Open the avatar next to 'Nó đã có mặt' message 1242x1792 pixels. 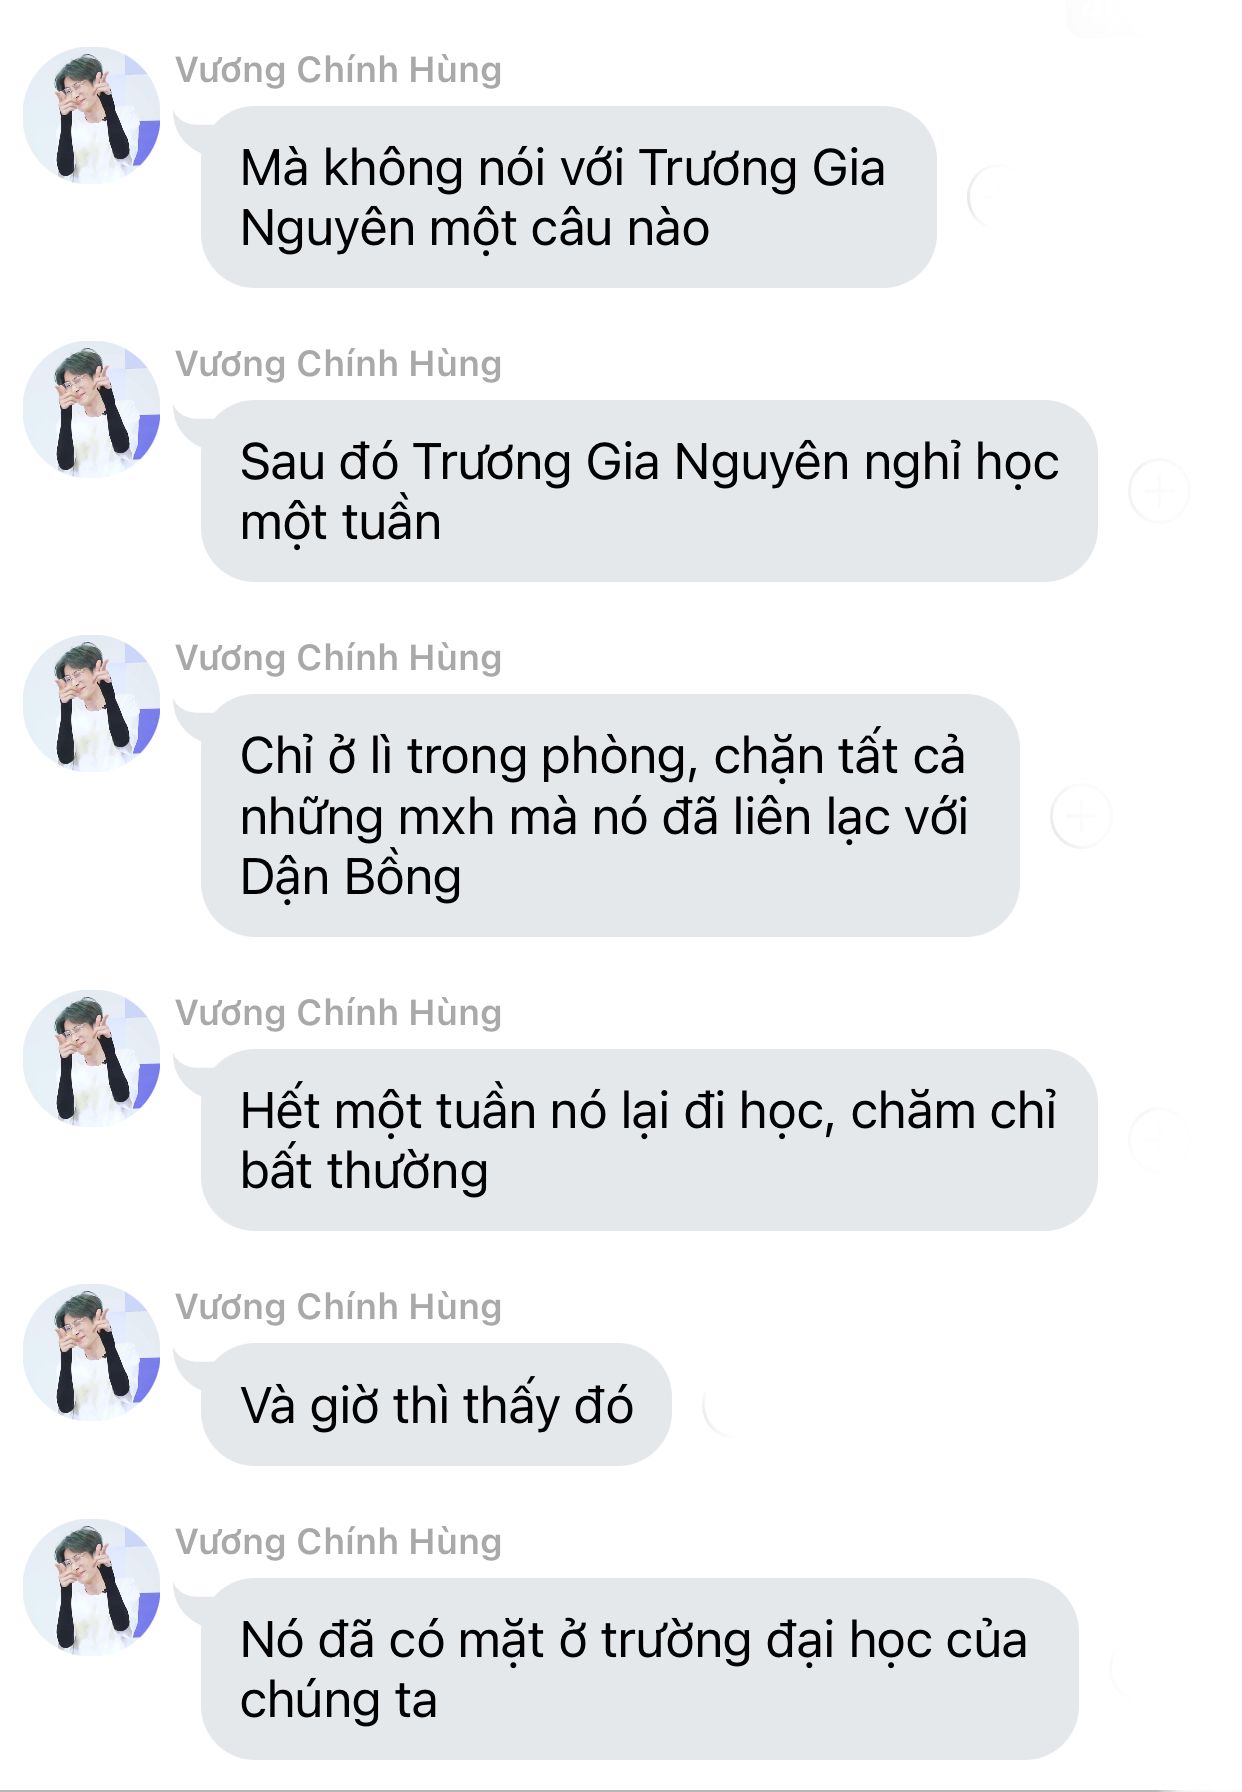tap(92, 1587)
